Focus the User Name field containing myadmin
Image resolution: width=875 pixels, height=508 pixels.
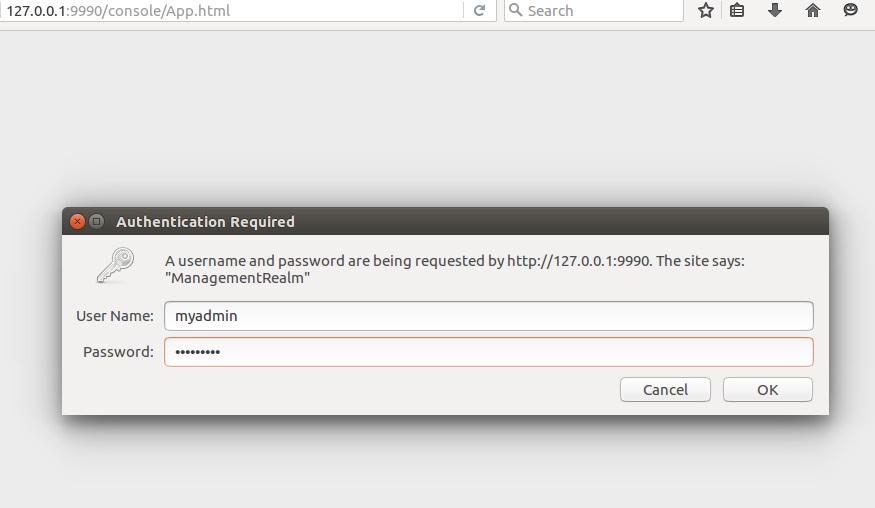(x=489, y=316)
